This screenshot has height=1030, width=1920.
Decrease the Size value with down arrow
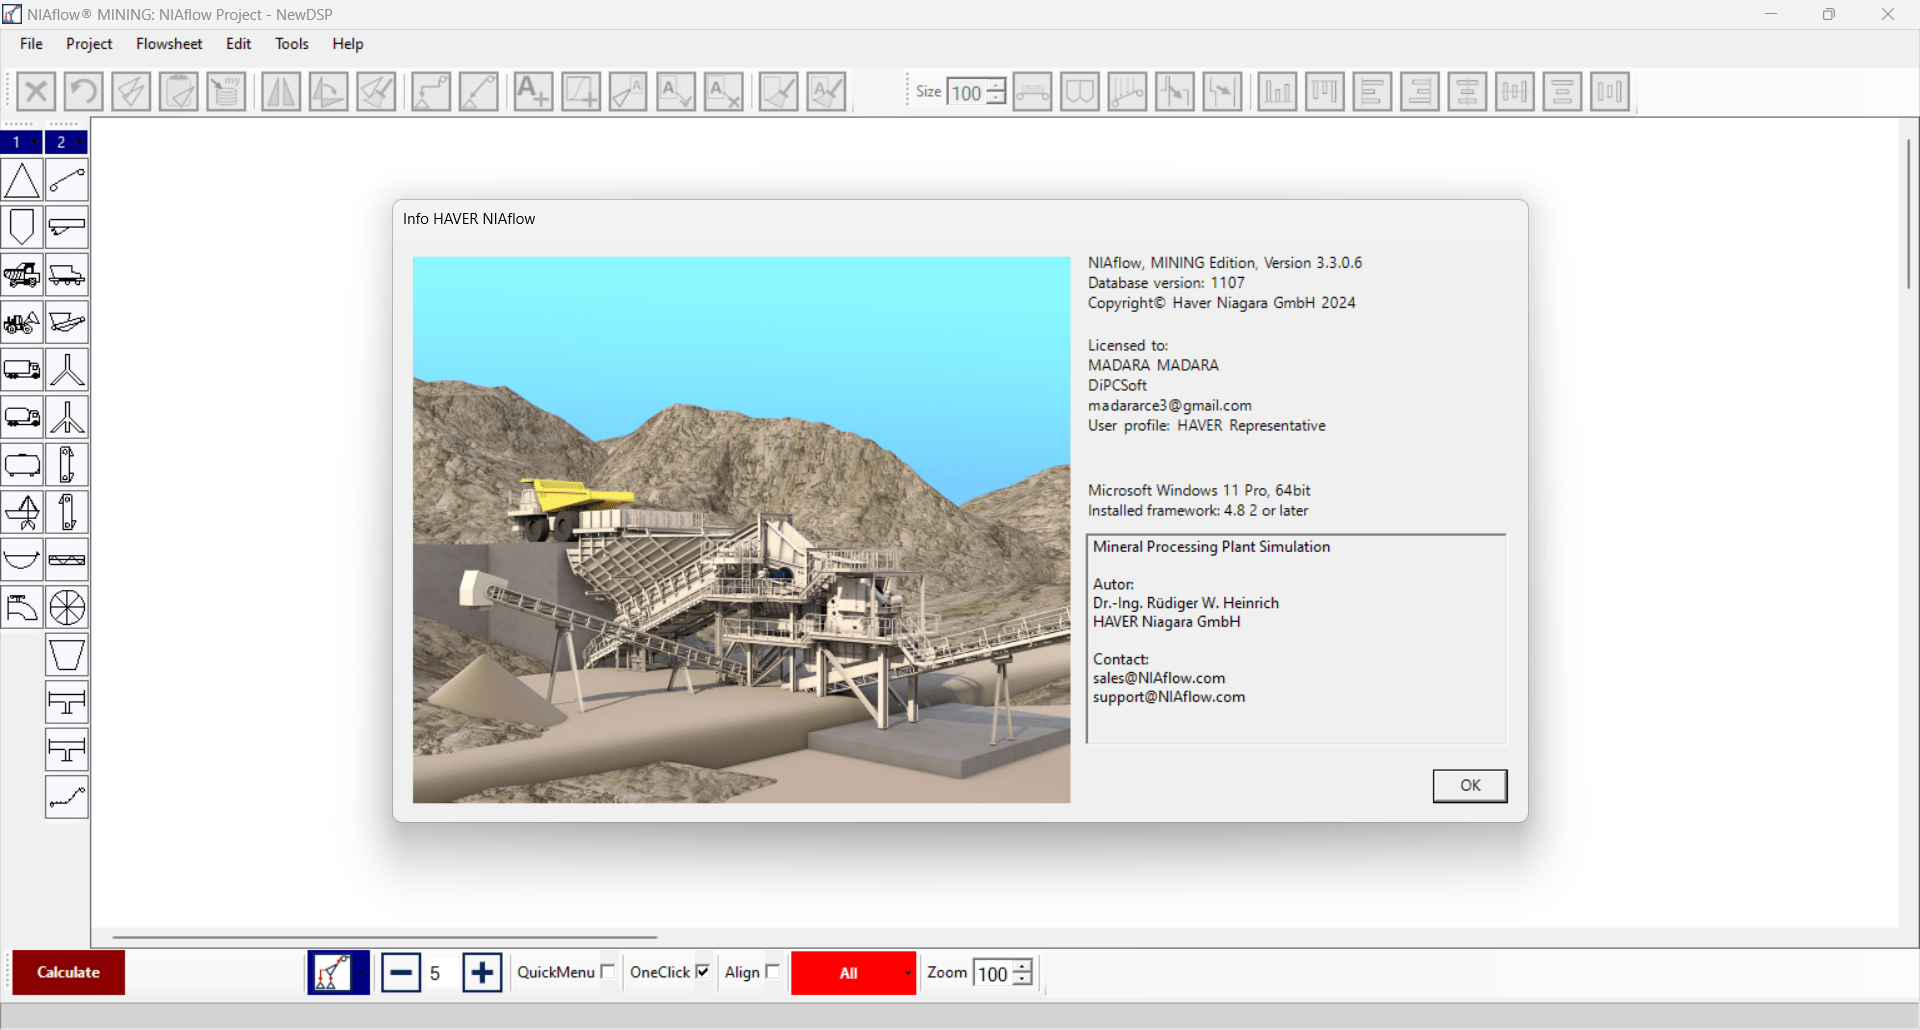pyautogui.click(x=996, y=98)
